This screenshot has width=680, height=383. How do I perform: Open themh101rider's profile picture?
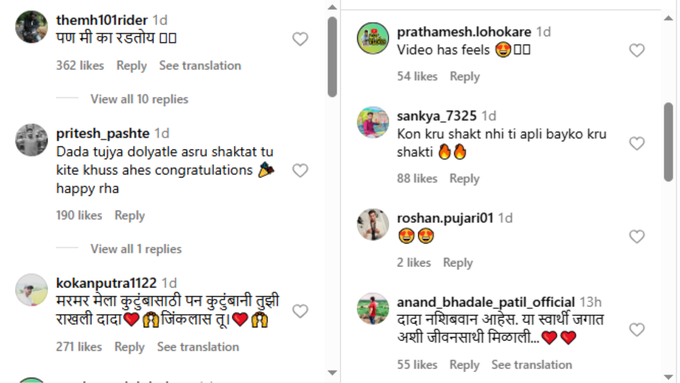point(31,27)
